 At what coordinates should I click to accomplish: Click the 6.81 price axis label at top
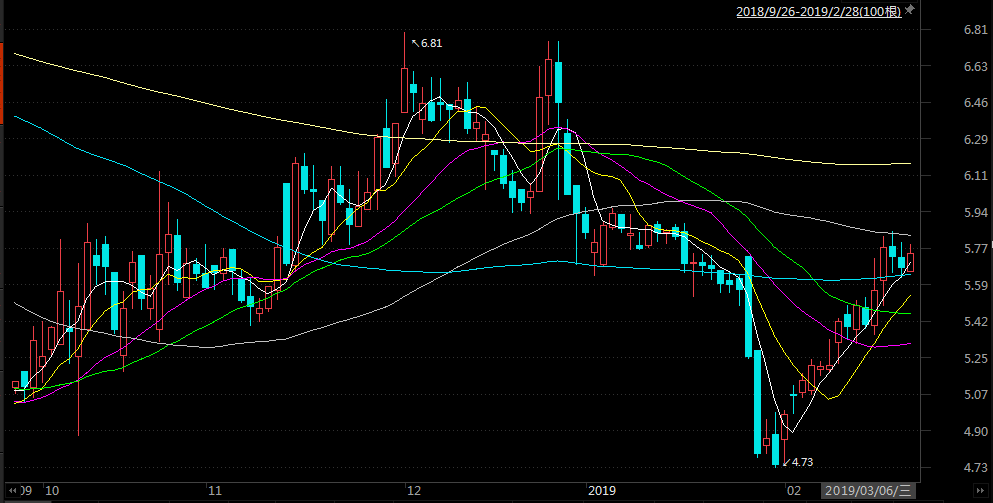coord(975,30)
